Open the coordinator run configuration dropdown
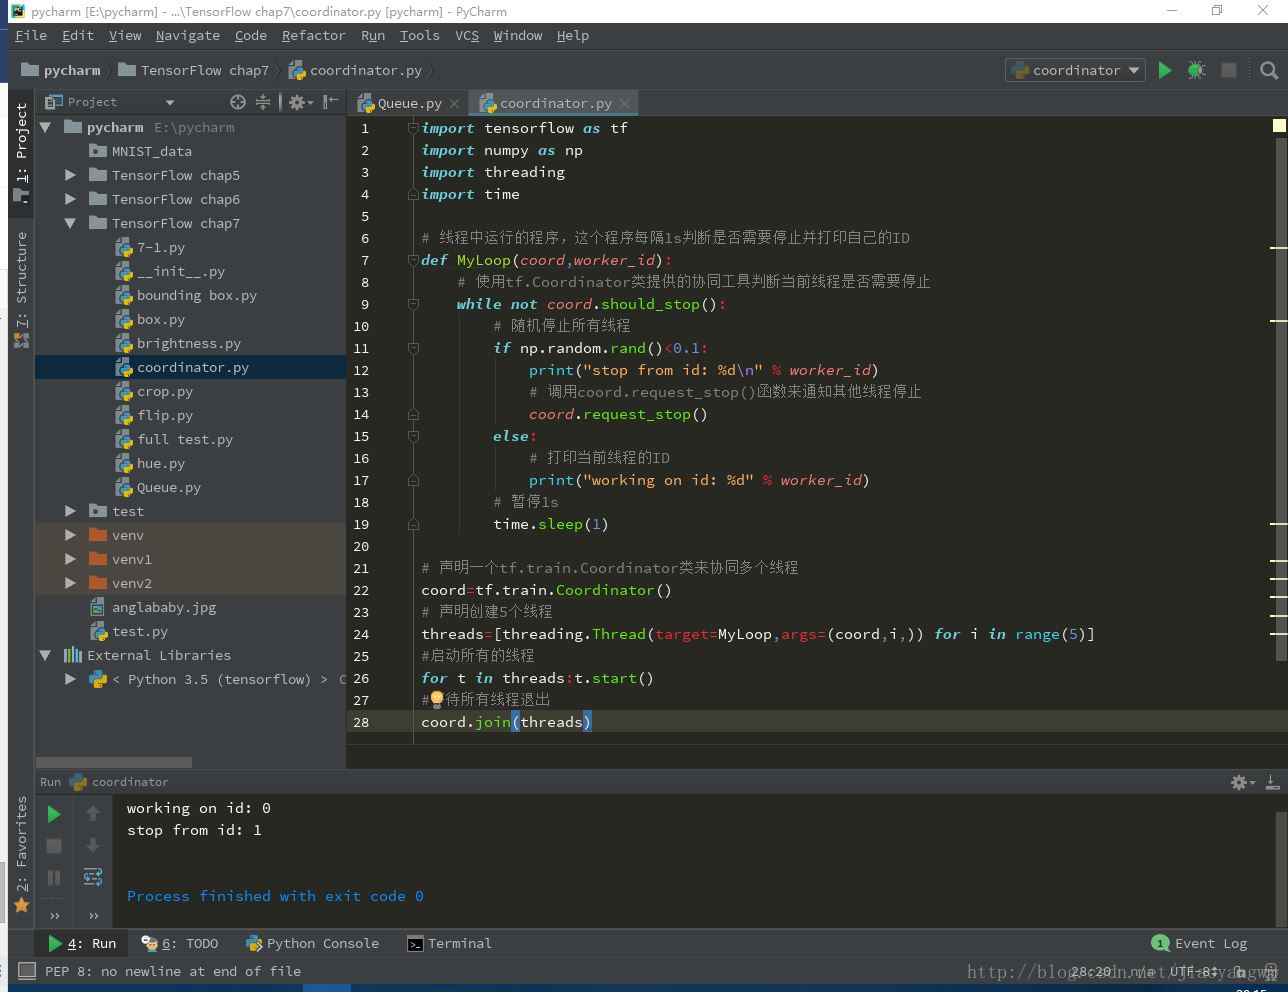The width and height of the screenshot is (1288, 992). click(1075, 70)
